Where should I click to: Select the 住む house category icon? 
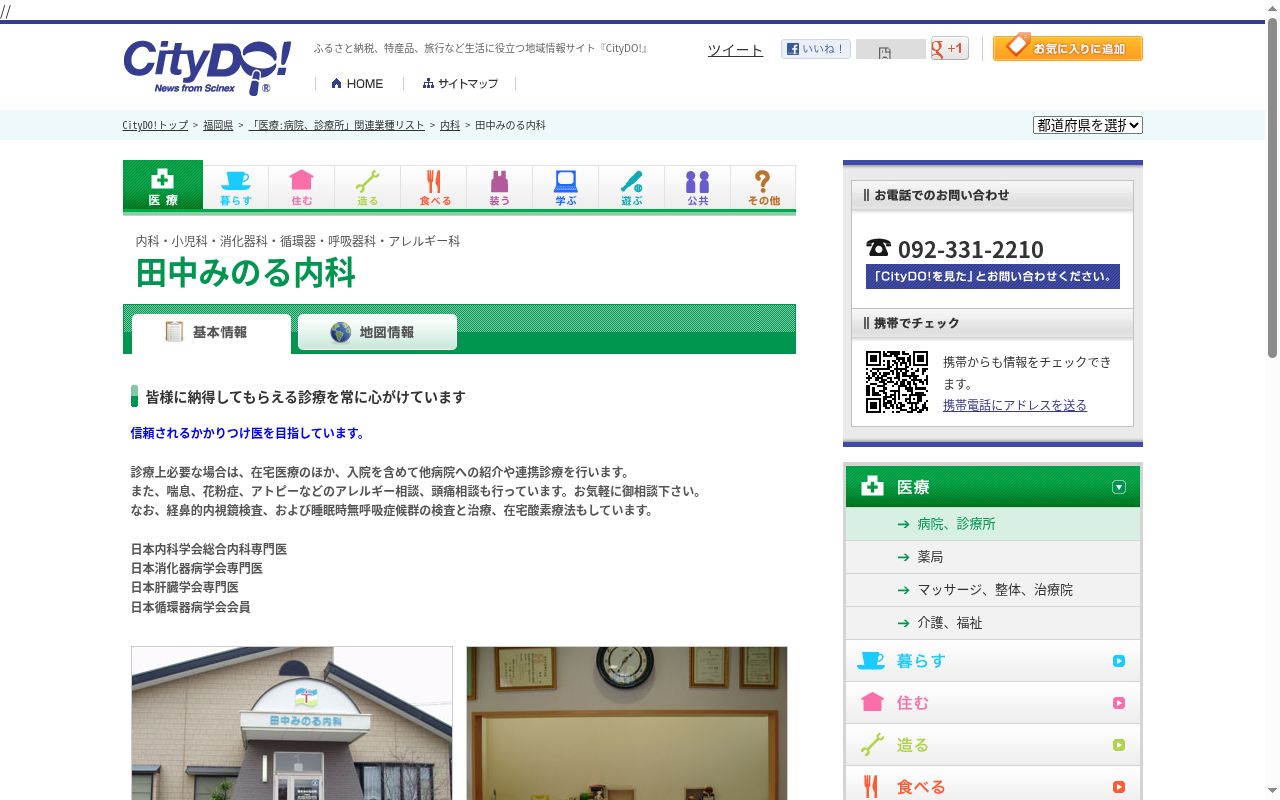(302, 188)
